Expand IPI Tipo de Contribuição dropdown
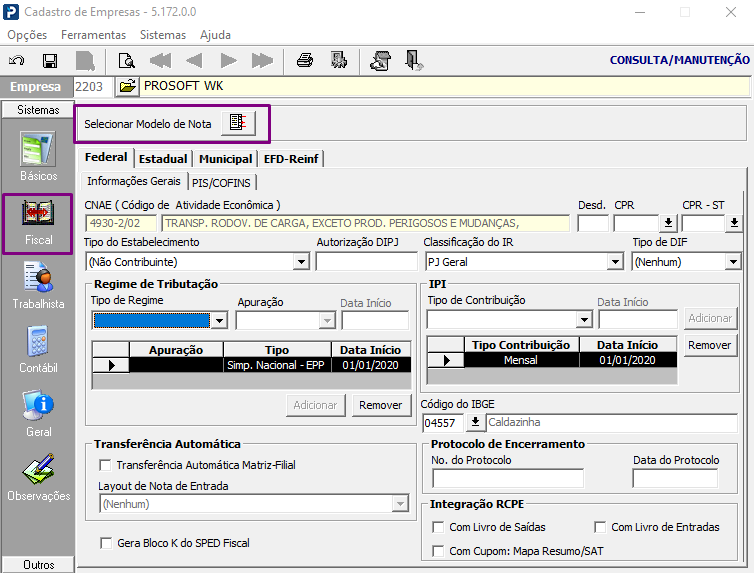Image resolution: width=754 pixels, height=573 pixels. tap(584, 319)
